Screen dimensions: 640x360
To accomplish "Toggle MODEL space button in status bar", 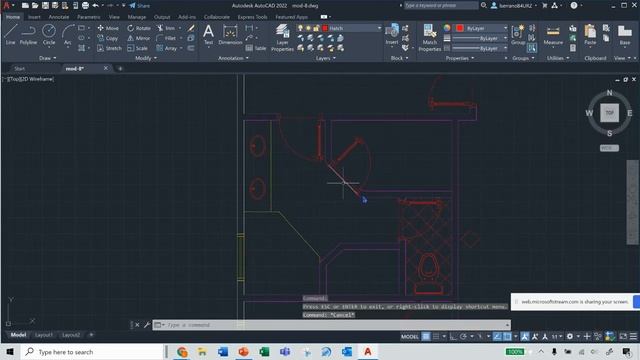I will click(x=409, y=336).
